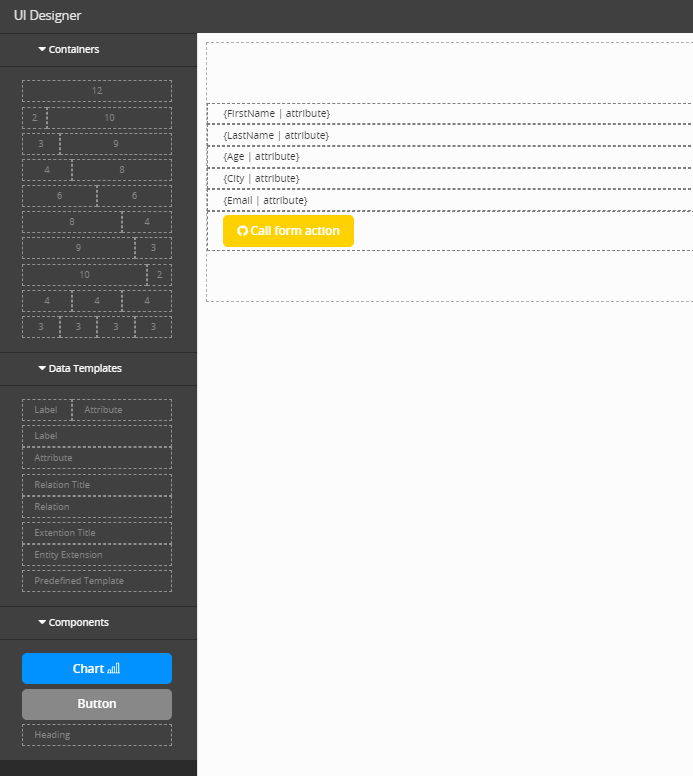This screenshot has width=693, height=776.
Task: Click the {City | attribute} field row
Action: [x=450, y=179]
